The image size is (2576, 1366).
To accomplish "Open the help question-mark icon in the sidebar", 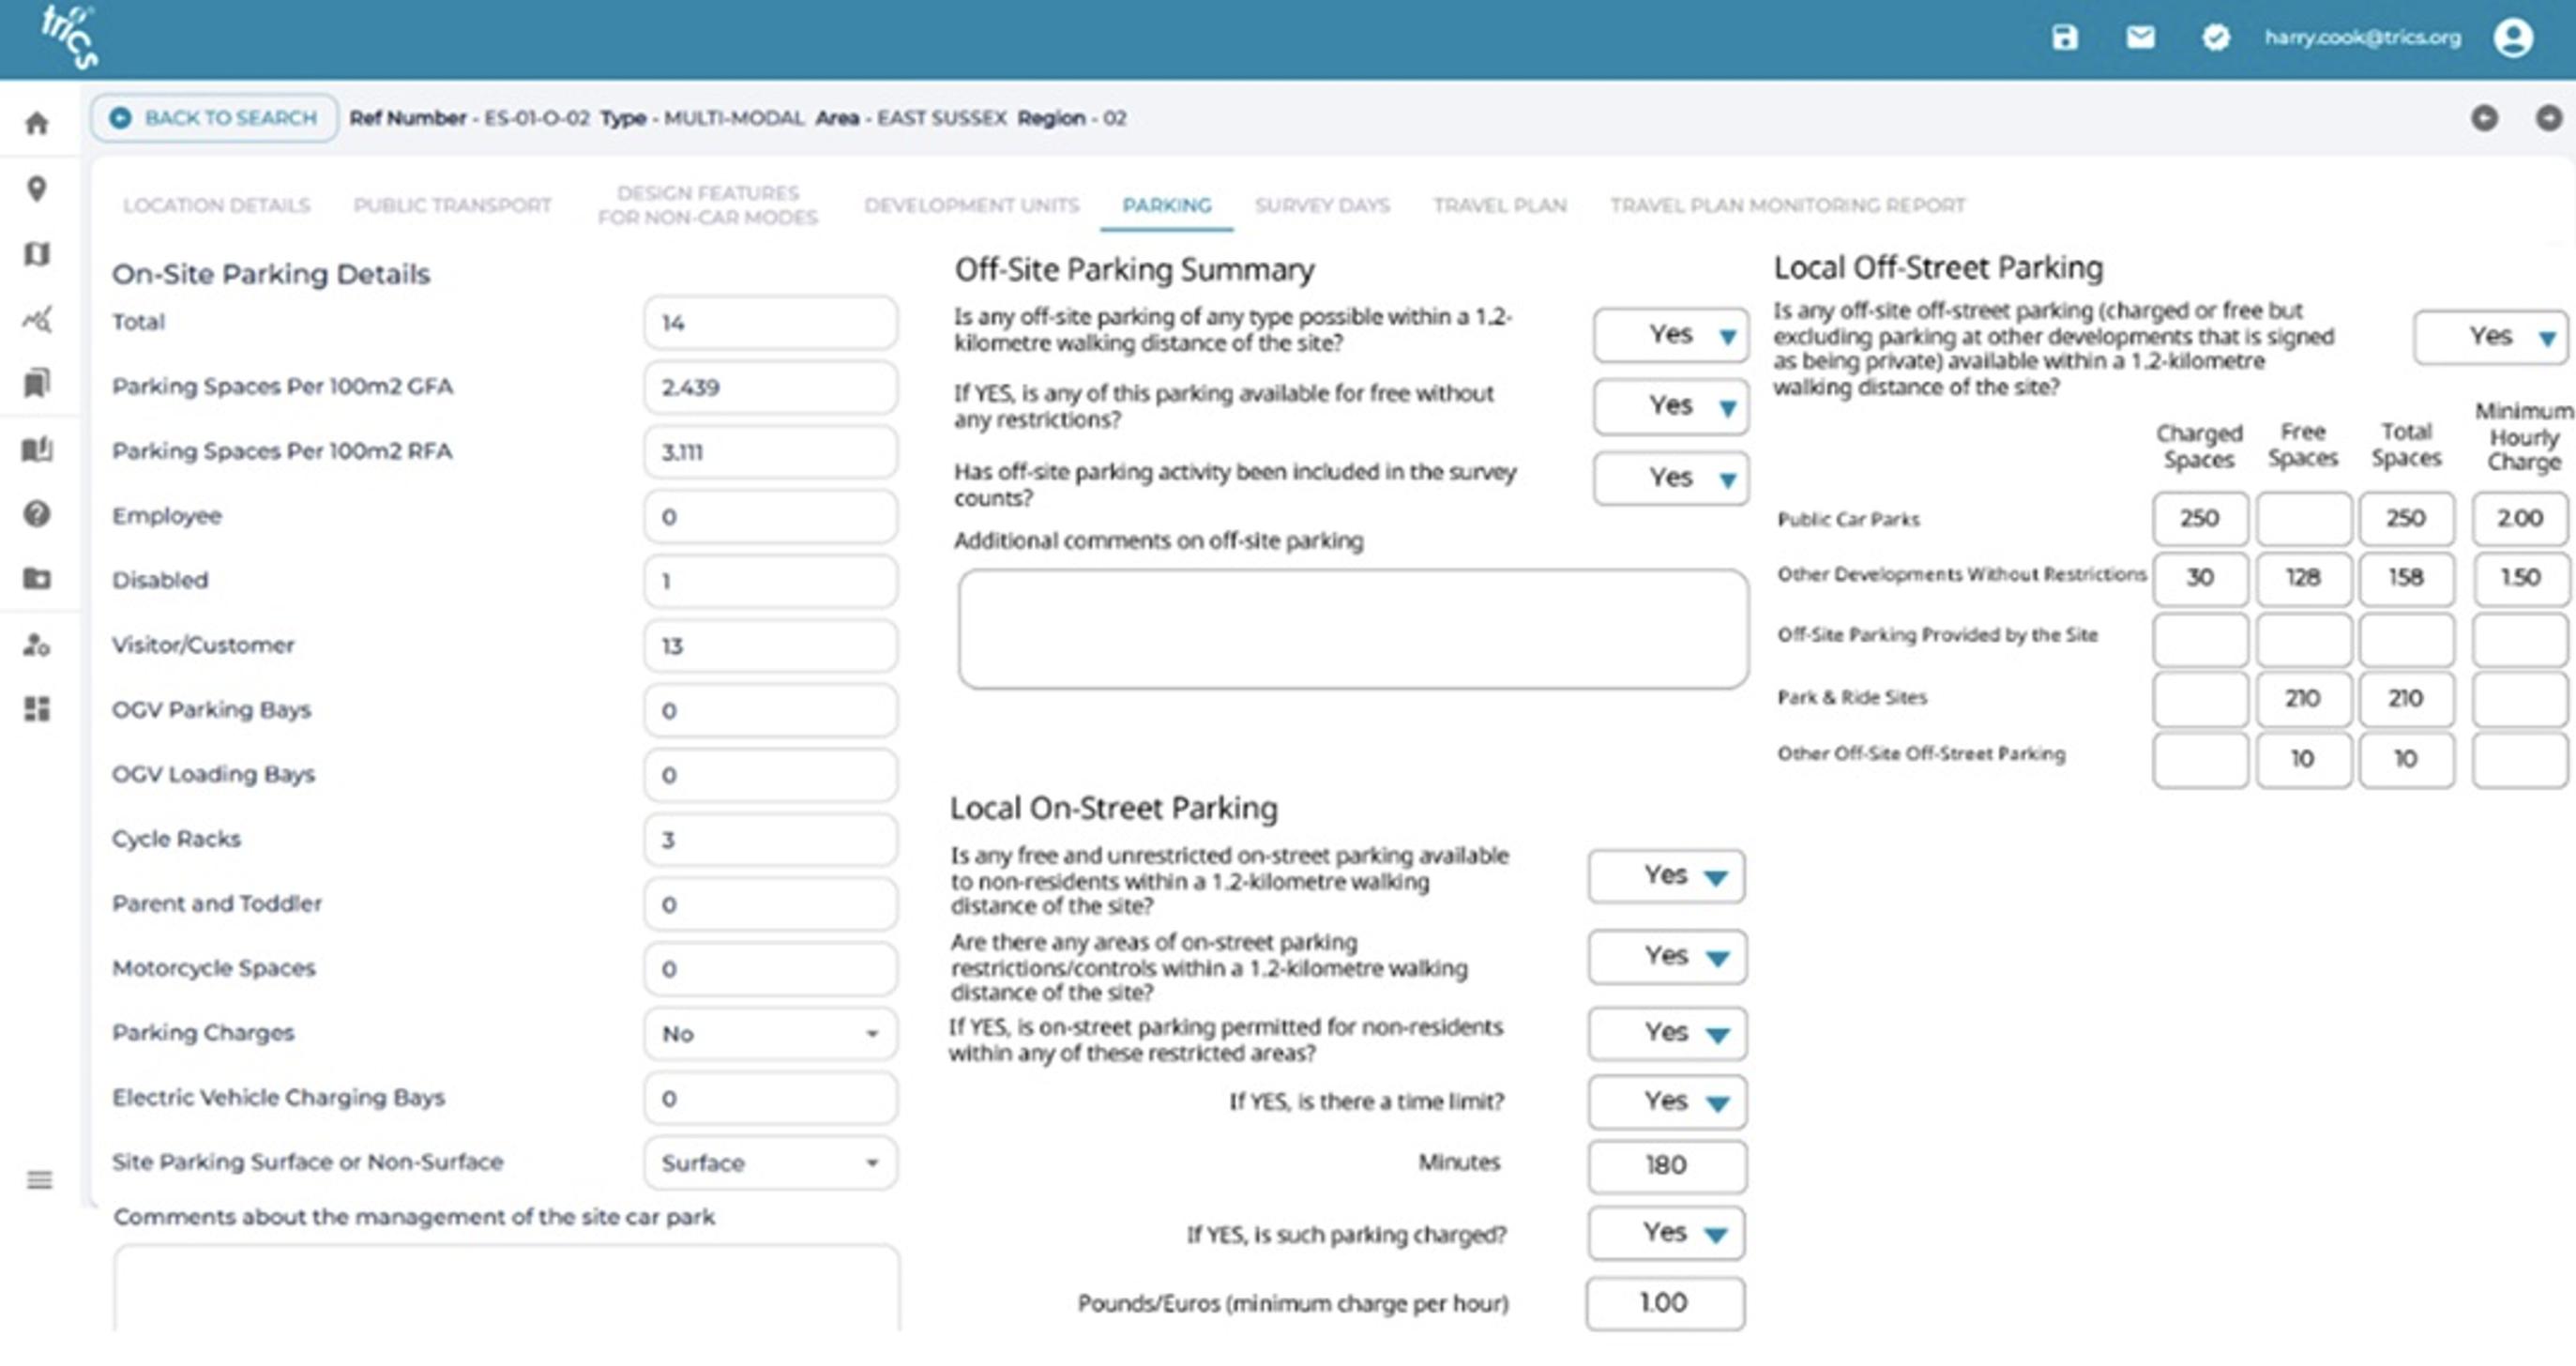I will coord(37,516).
